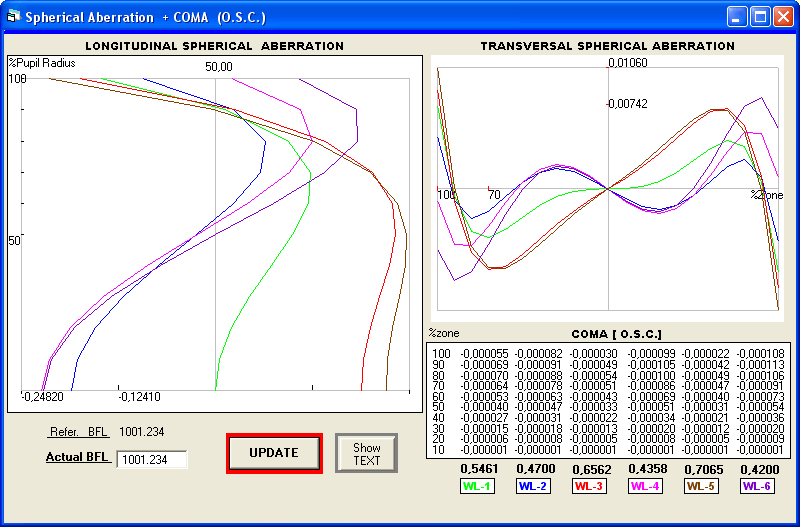
Task: Click the -0,12410 axis label
Action: coord(139,397)
